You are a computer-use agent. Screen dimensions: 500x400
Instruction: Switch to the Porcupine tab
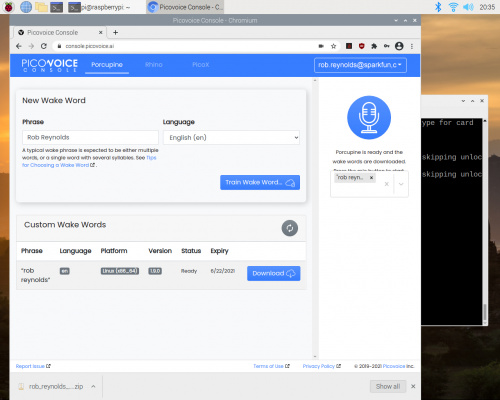107,65
